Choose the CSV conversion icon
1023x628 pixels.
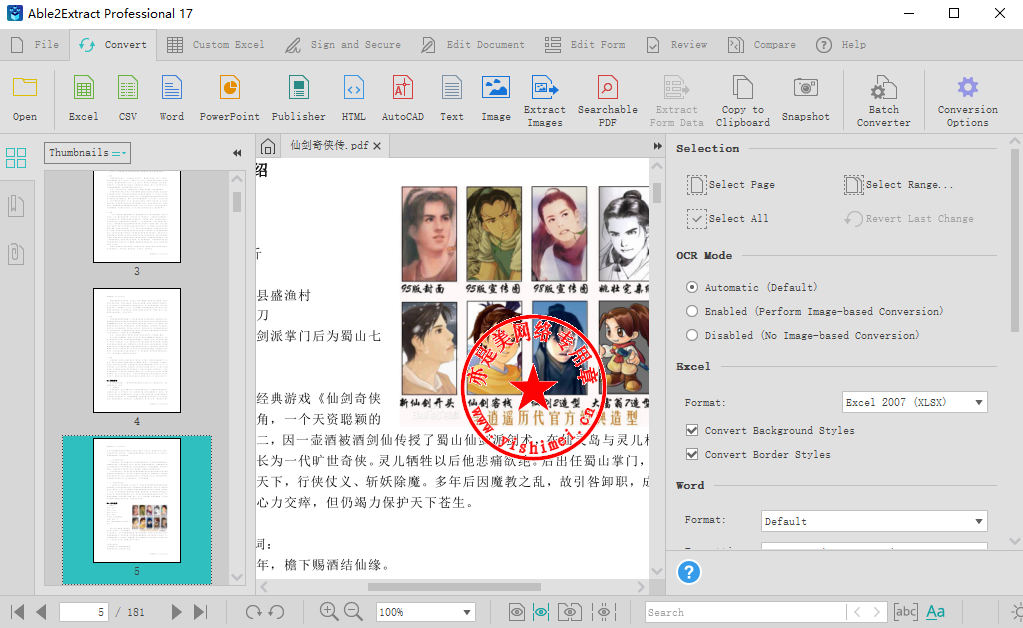click(128, 98)
